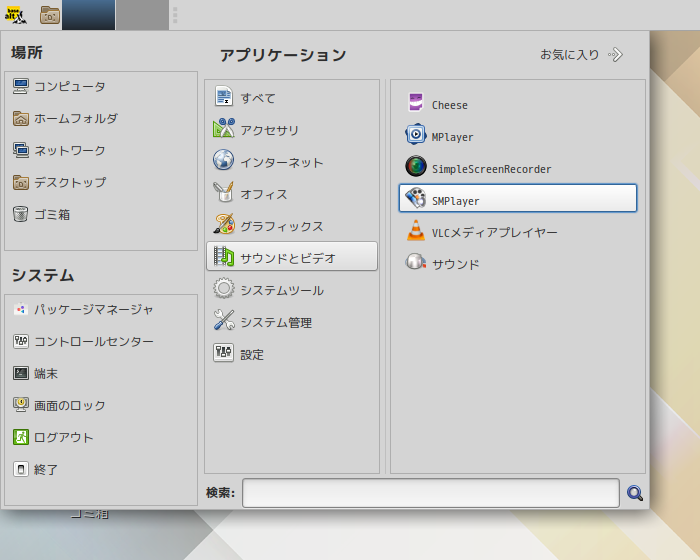700x560 pixels.
Task: Open コンピュータ icon in Places
Action: tap(21, 86)
